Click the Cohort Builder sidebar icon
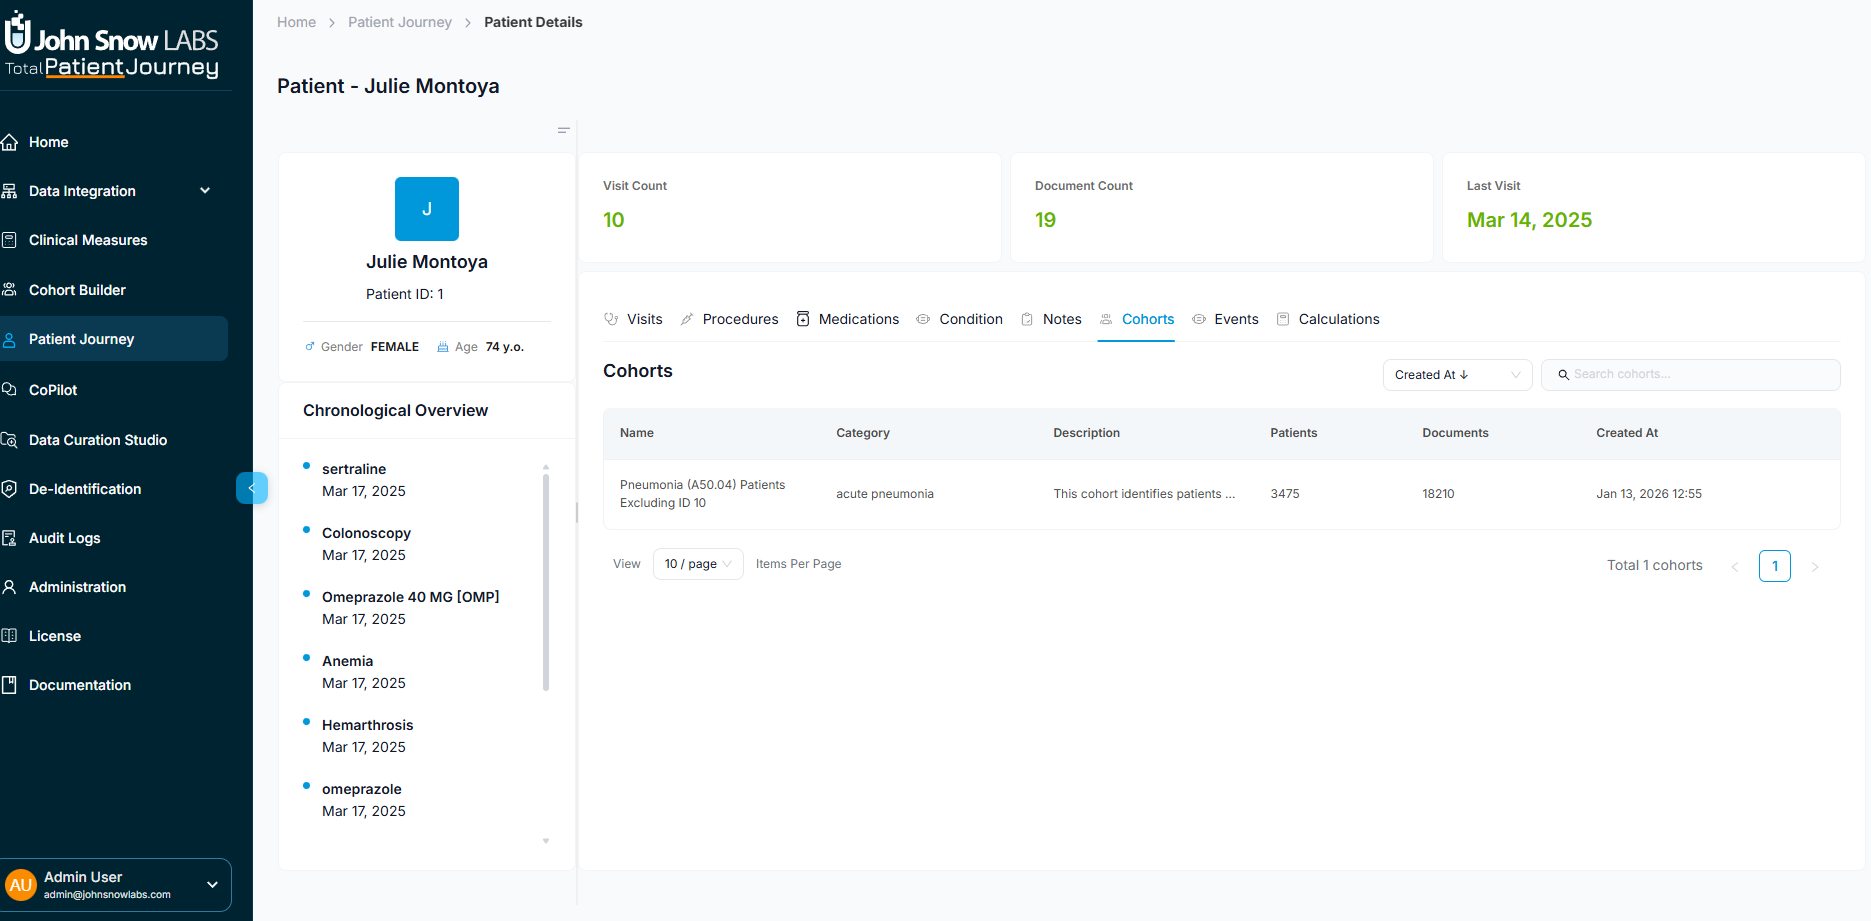The height and width of the screenshot is (921, 1871). click(10, 290)
